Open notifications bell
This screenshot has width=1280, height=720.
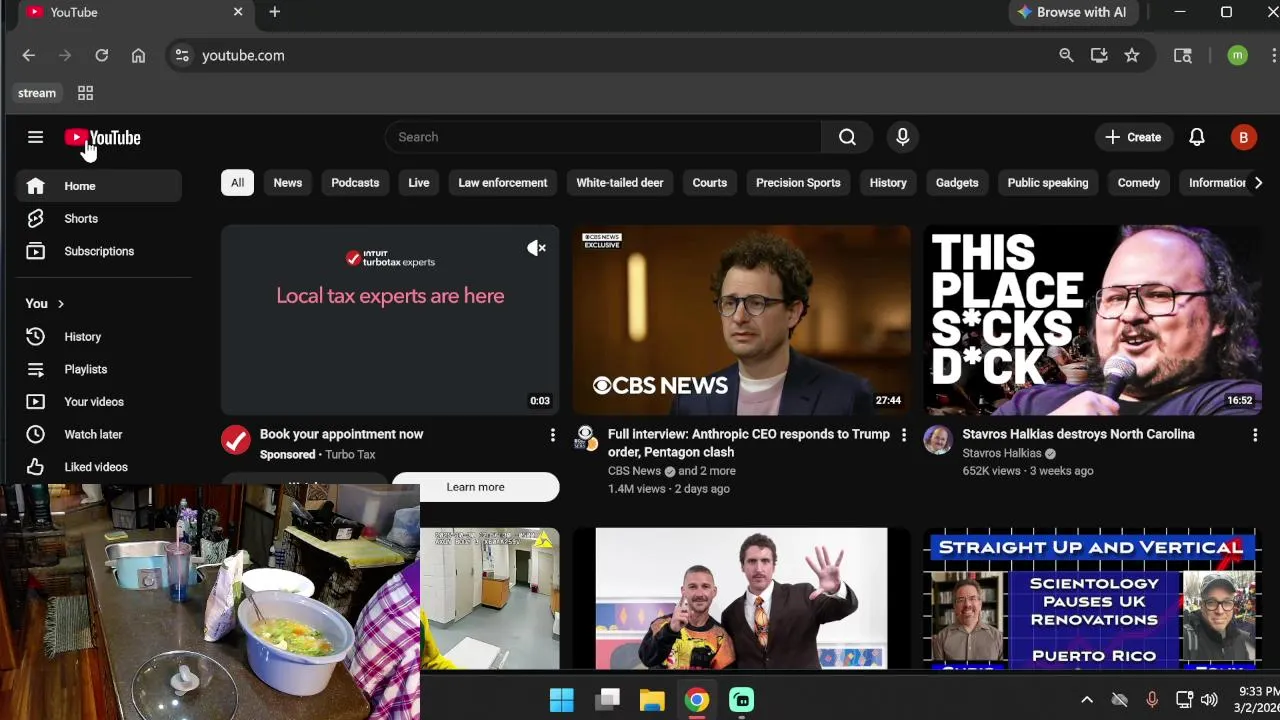[1197, 137]
